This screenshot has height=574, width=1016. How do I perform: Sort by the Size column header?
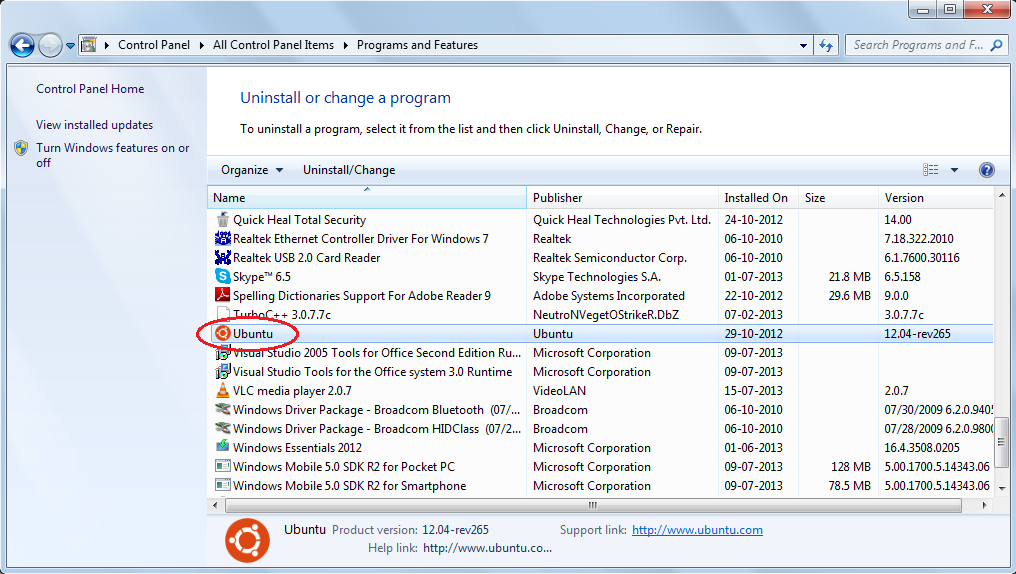[x=838, y=198]
